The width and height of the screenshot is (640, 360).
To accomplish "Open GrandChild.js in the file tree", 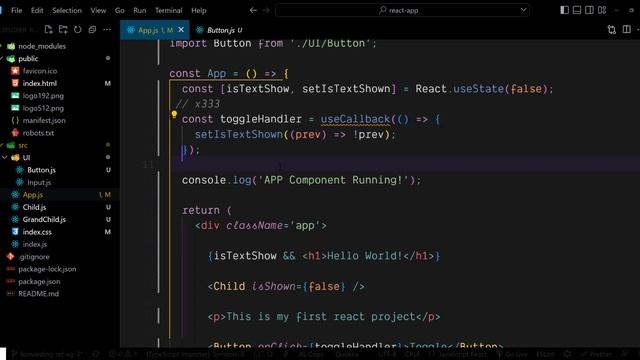I will [x=44, y=220].
